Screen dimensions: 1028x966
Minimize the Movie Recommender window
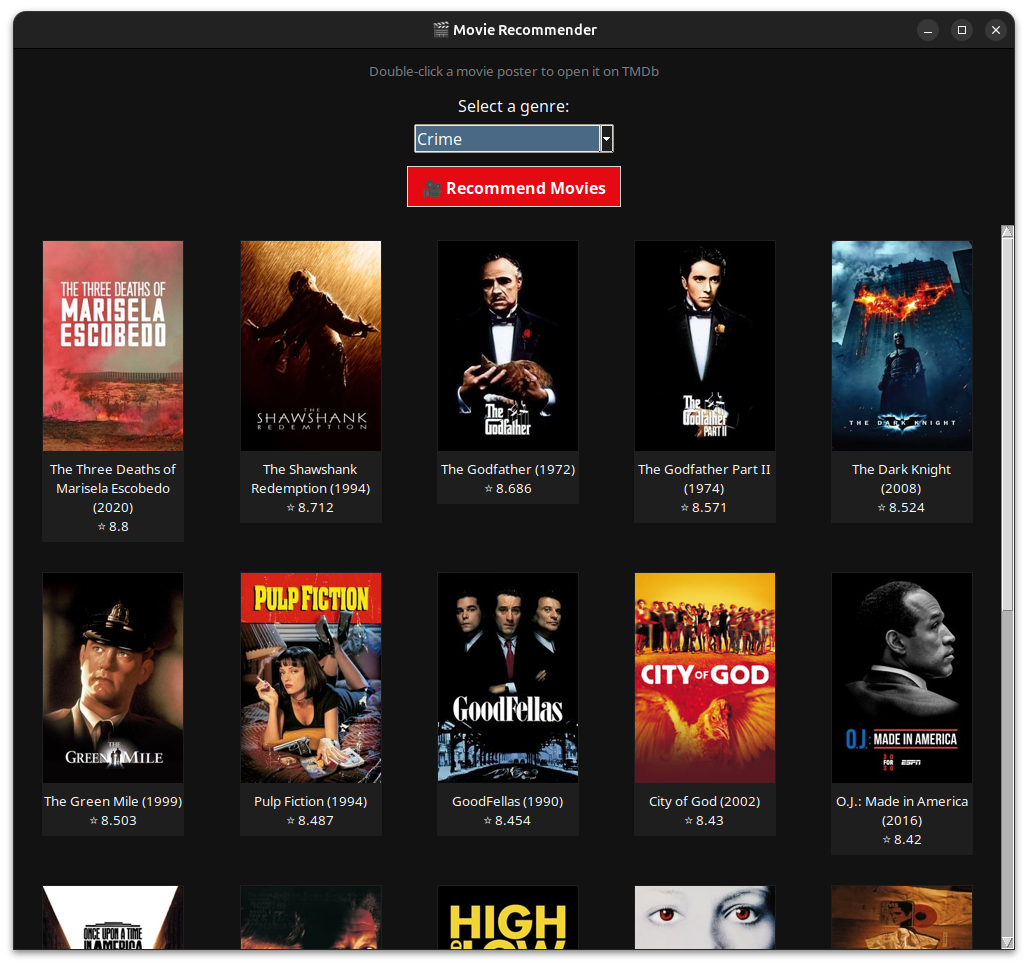pos(928,30)
